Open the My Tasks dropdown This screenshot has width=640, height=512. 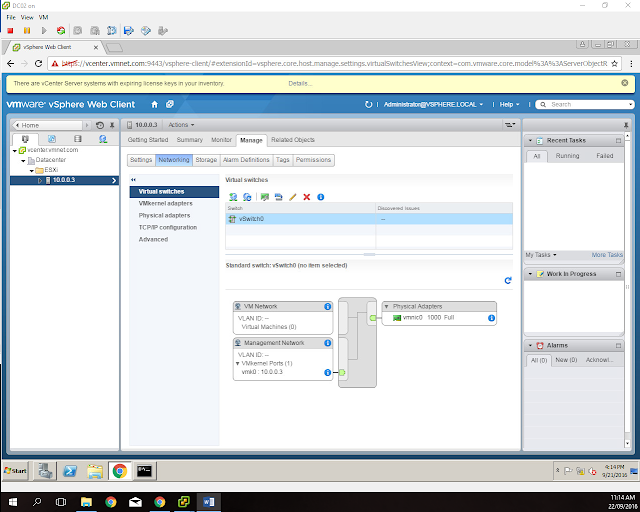point(541,255)
